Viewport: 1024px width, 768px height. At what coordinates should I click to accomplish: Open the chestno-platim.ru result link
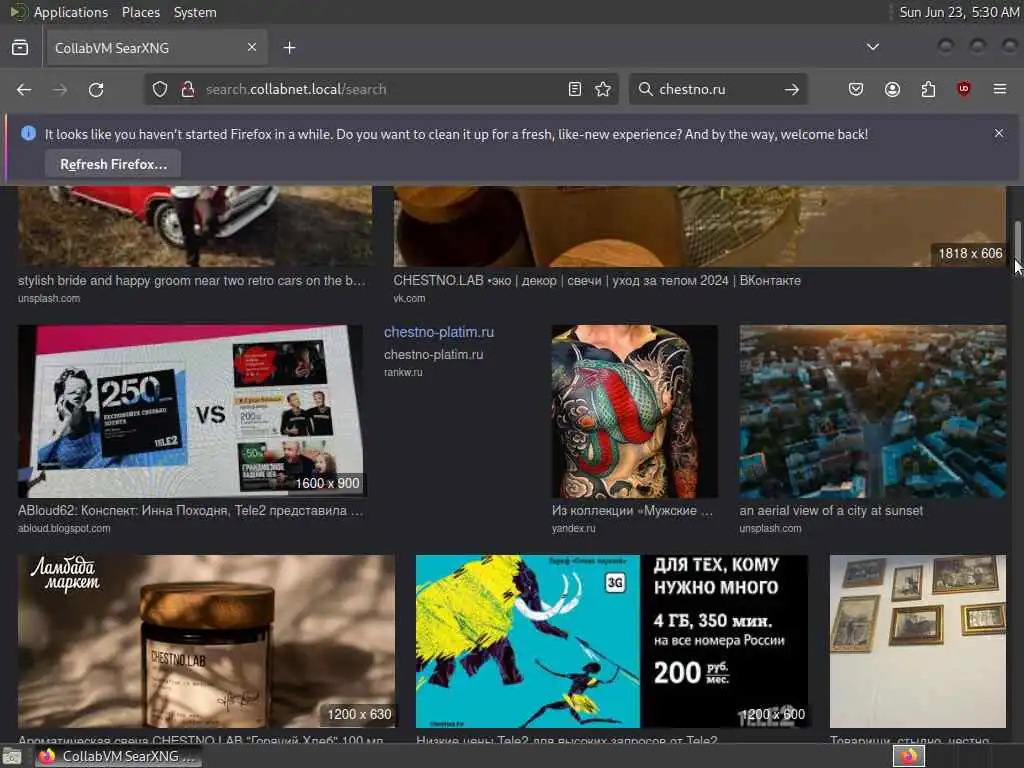coord(439,332)
